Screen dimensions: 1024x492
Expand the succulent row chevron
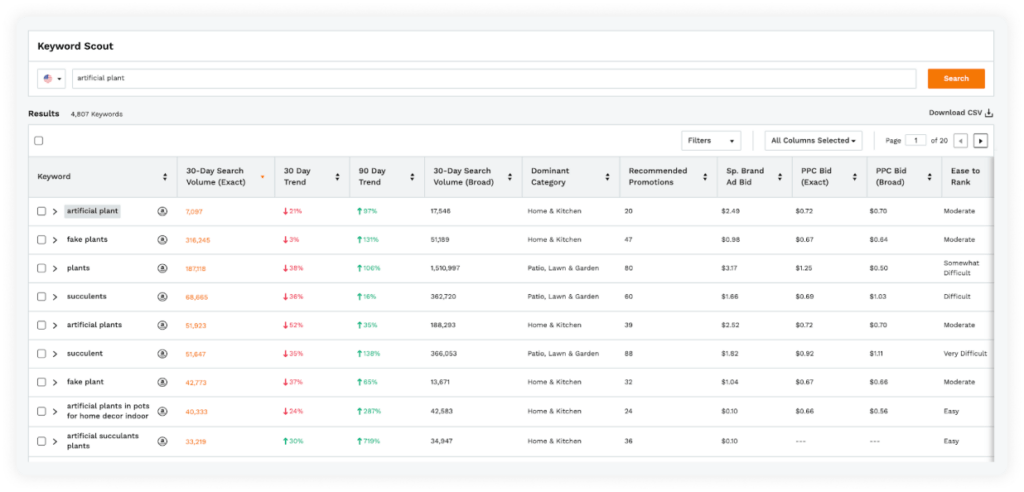55,353
